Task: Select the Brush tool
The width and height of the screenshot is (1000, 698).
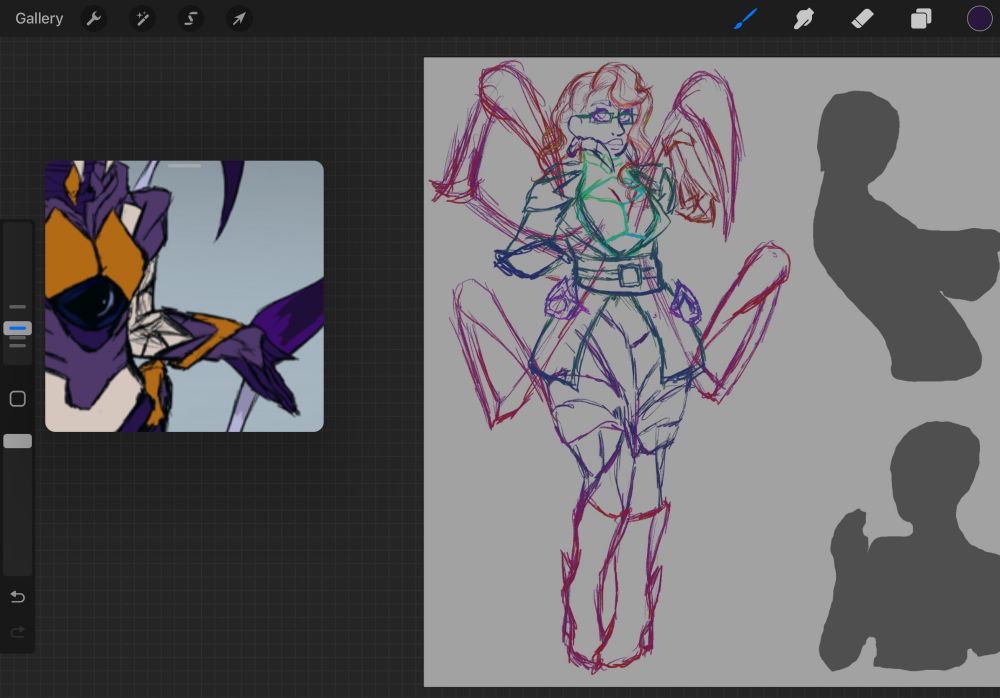Action: pyautogui.click(x=746, y=18)
